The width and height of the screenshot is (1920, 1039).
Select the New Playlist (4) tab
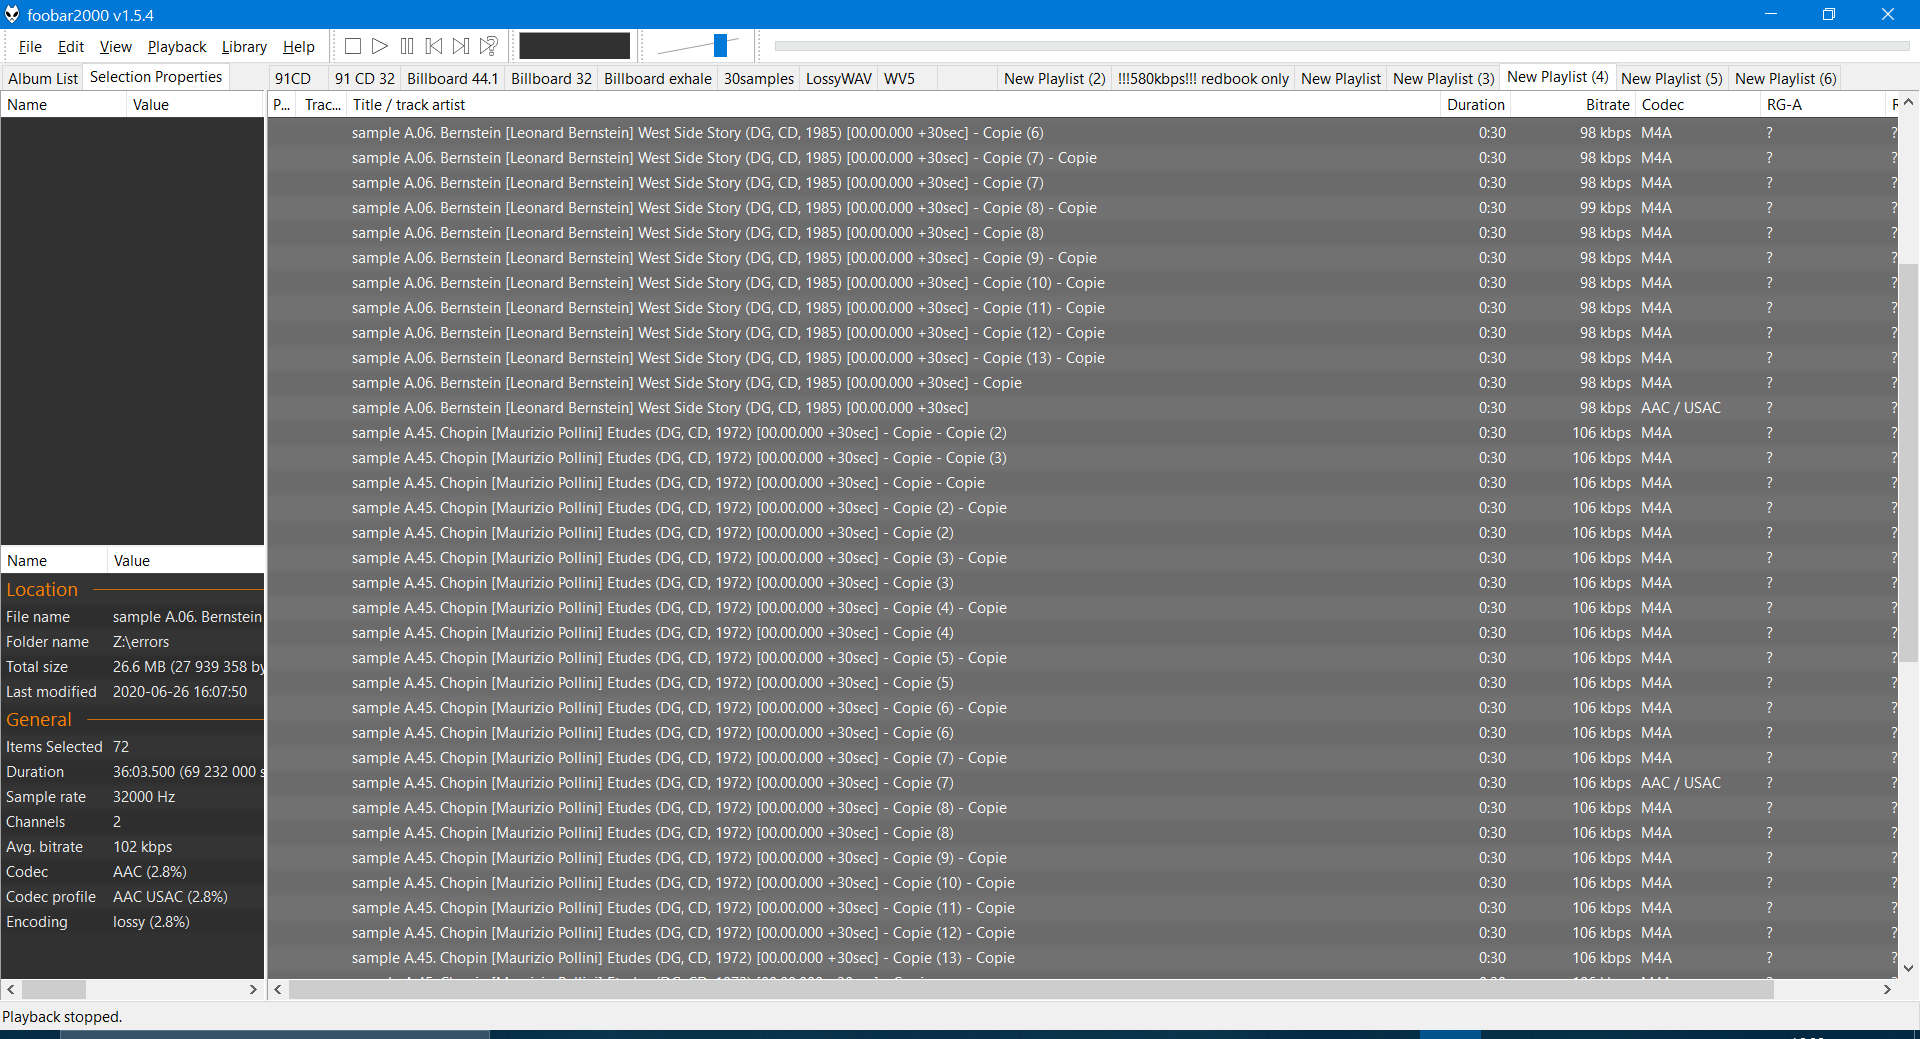coord(1558,77)
